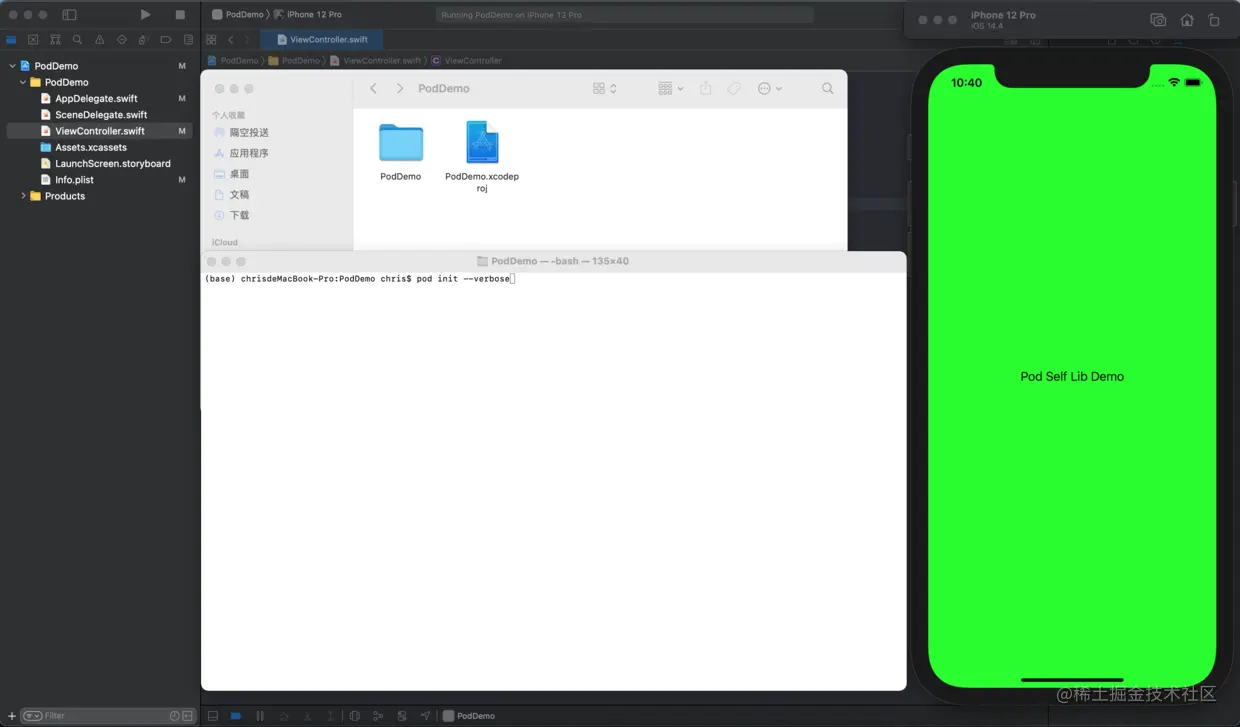Image resolution: width=1240 pixels, height=727 pixels.
Task: Go forward in Finder window
Action: (400, 88)
